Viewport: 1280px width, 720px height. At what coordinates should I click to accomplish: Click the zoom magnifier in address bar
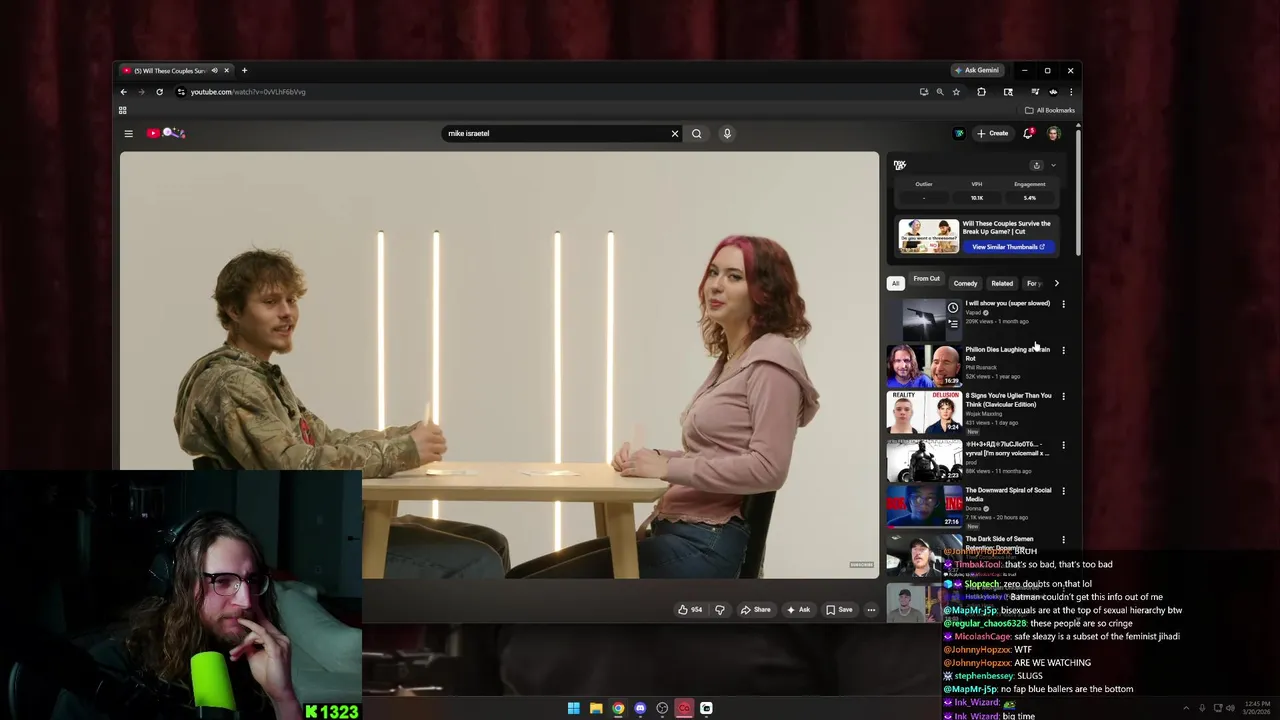pos(940,92)
